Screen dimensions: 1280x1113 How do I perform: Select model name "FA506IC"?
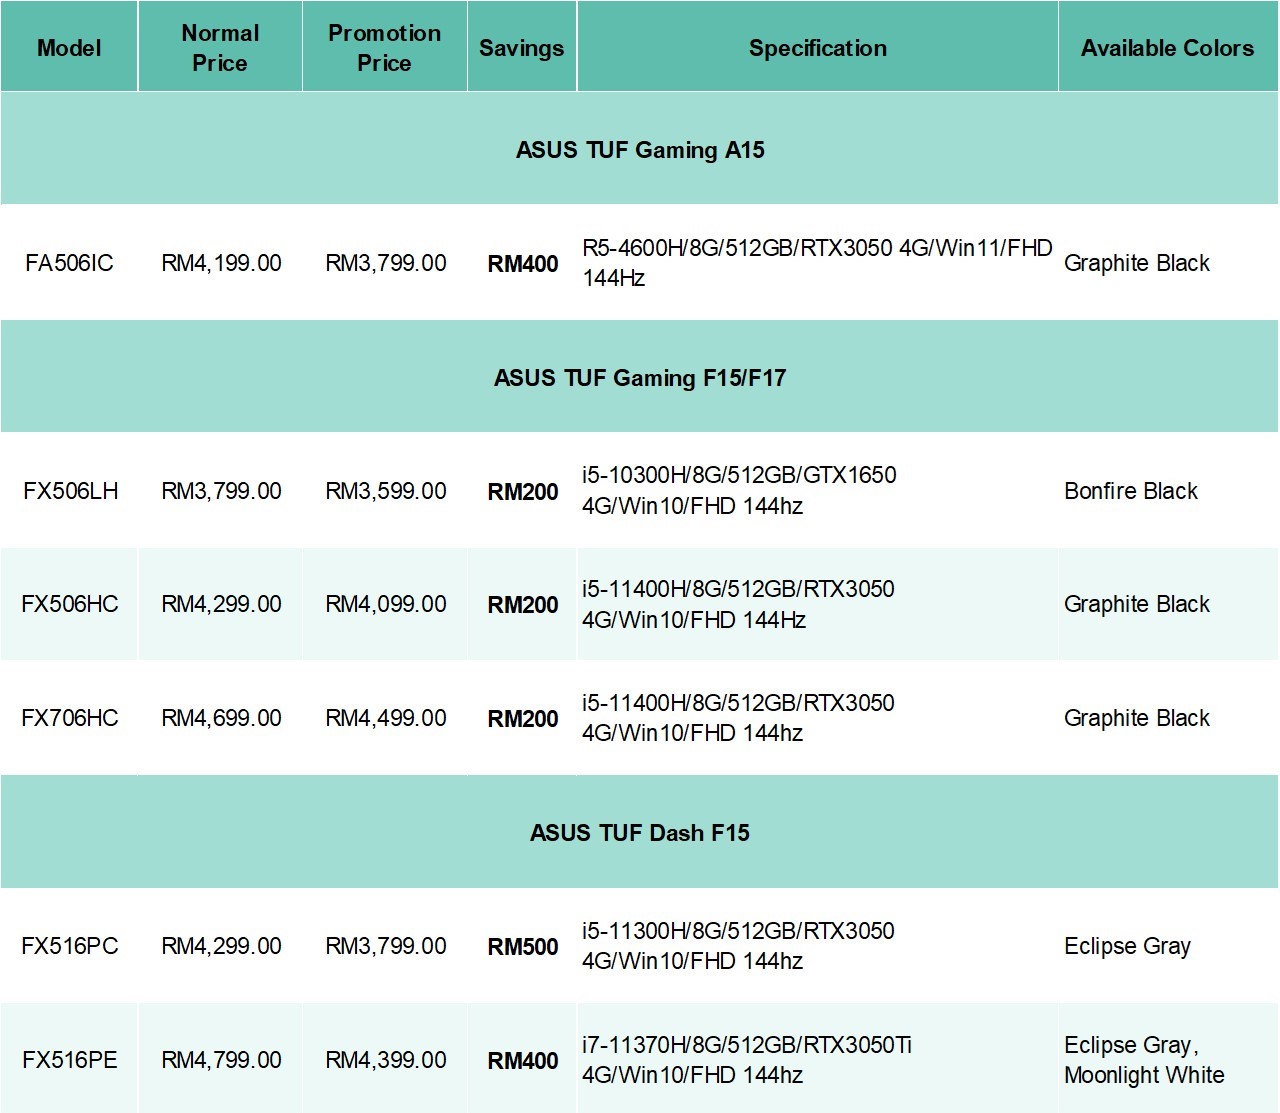69,263
